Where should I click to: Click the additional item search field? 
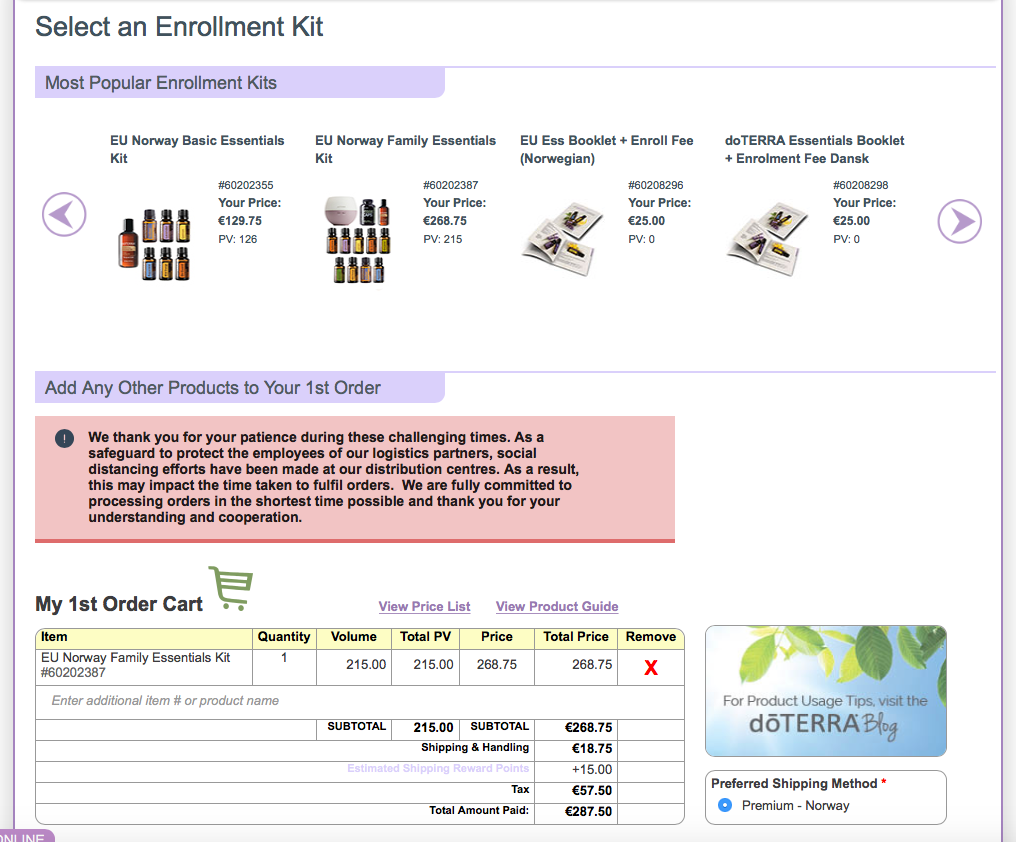360,701
